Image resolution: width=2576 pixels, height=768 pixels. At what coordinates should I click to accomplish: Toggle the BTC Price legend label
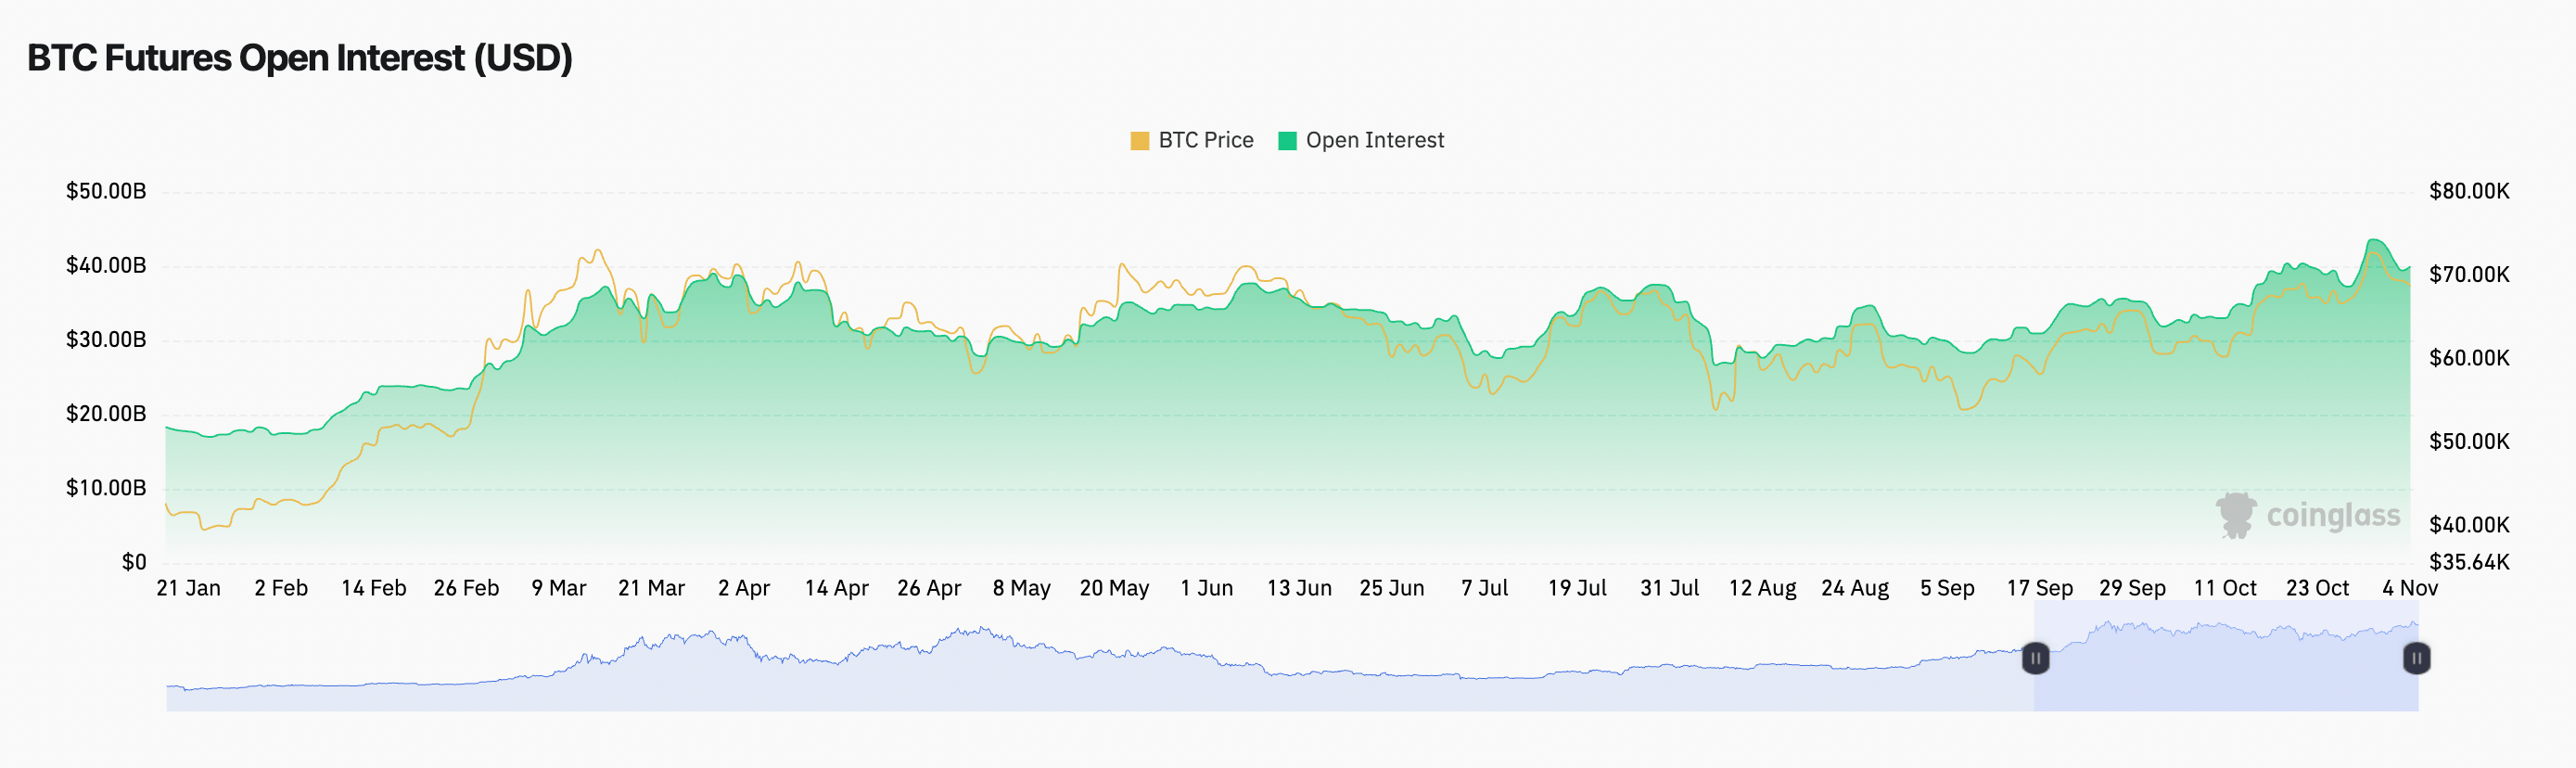[1205, 140]
